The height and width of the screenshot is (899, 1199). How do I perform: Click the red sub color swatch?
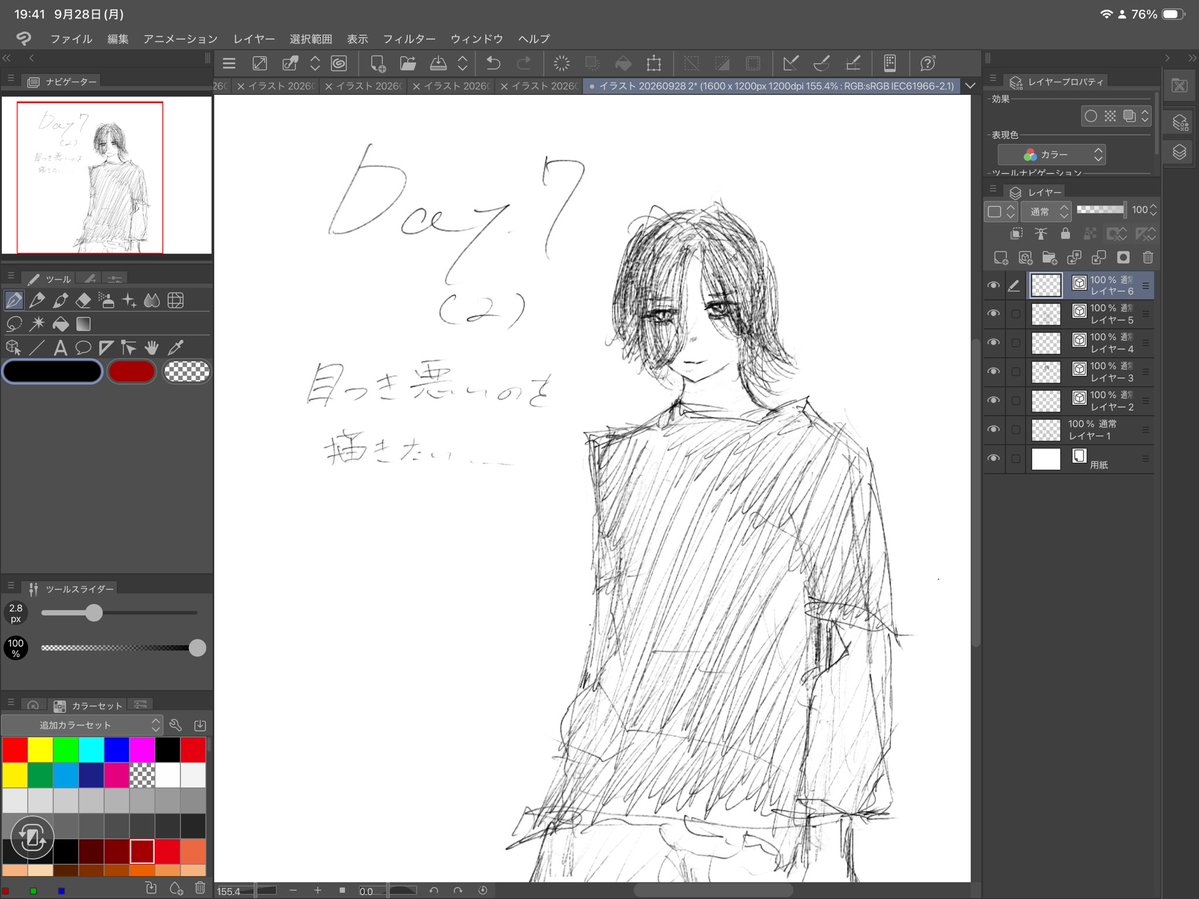pos(132,372)
